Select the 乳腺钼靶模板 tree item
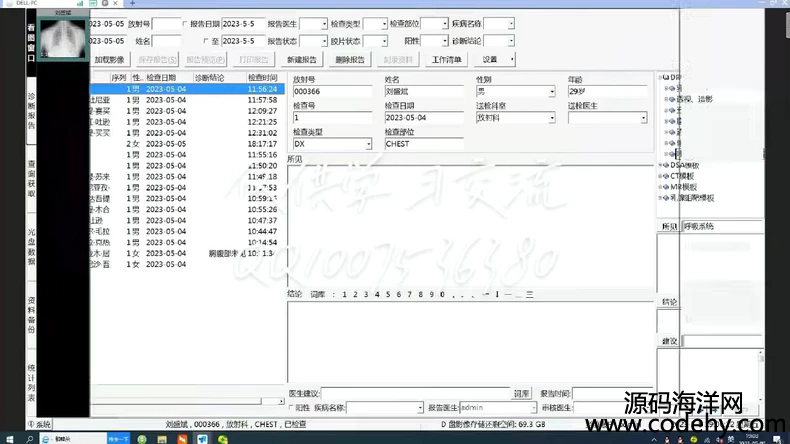The image size is (790, 444). point(692,198)
